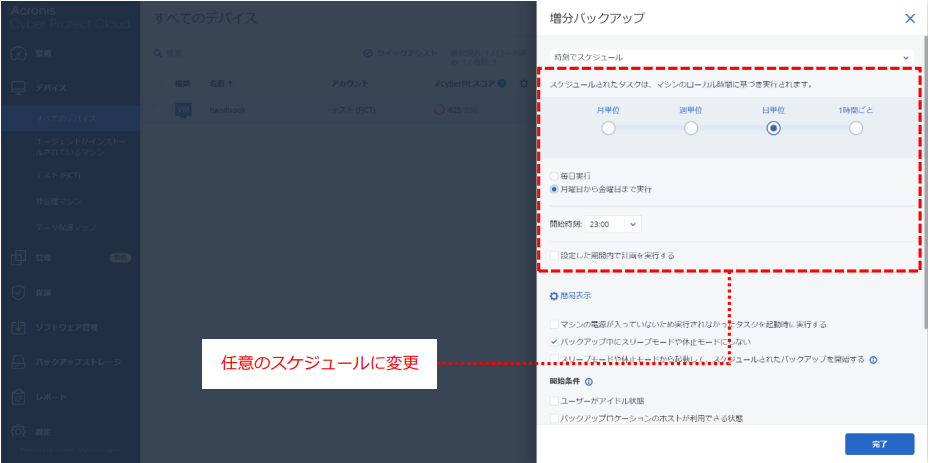This screenshot has width=929, height=463.
Task: Click the gear icon beside 簡易表示
Action: pos(554,296)
